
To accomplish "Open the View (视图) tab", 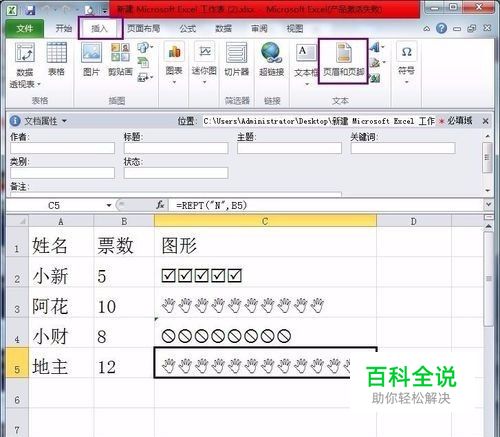I will 295,29.
